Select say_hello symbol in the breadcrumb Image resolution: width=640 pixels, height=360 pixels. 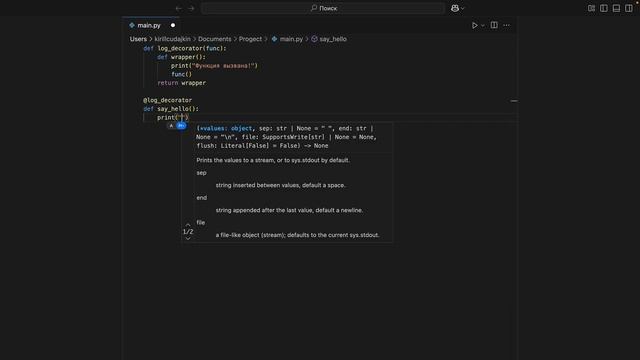tap(329, 39)
